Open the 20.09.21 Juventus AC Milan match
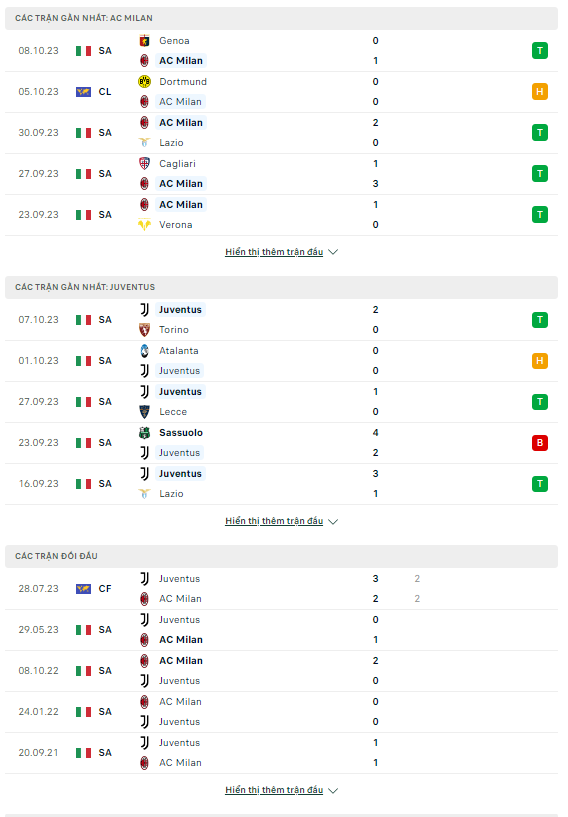The height and width of the screenshot is (817, 568). click(x=281, y=753)
